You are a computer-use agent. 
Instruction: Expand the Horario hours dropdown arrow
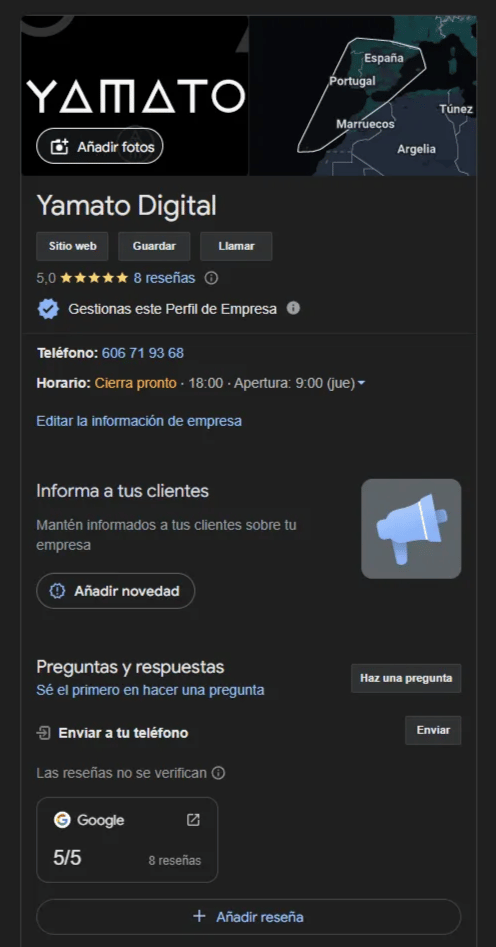361,384
